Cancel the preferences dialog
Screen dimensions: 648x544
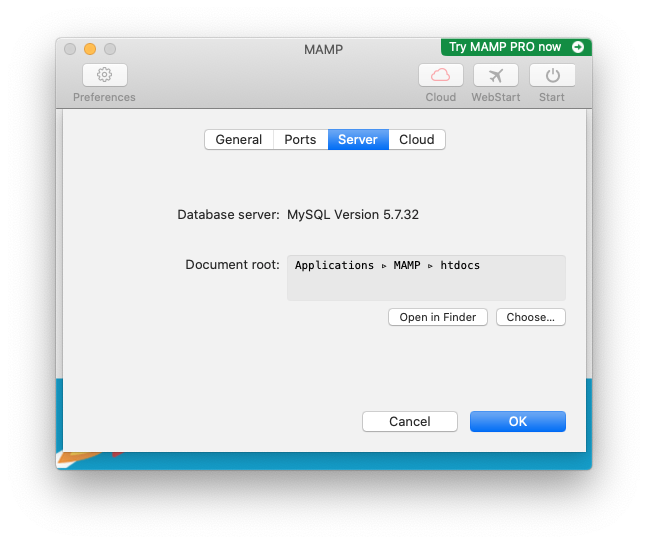coord(410,422)
